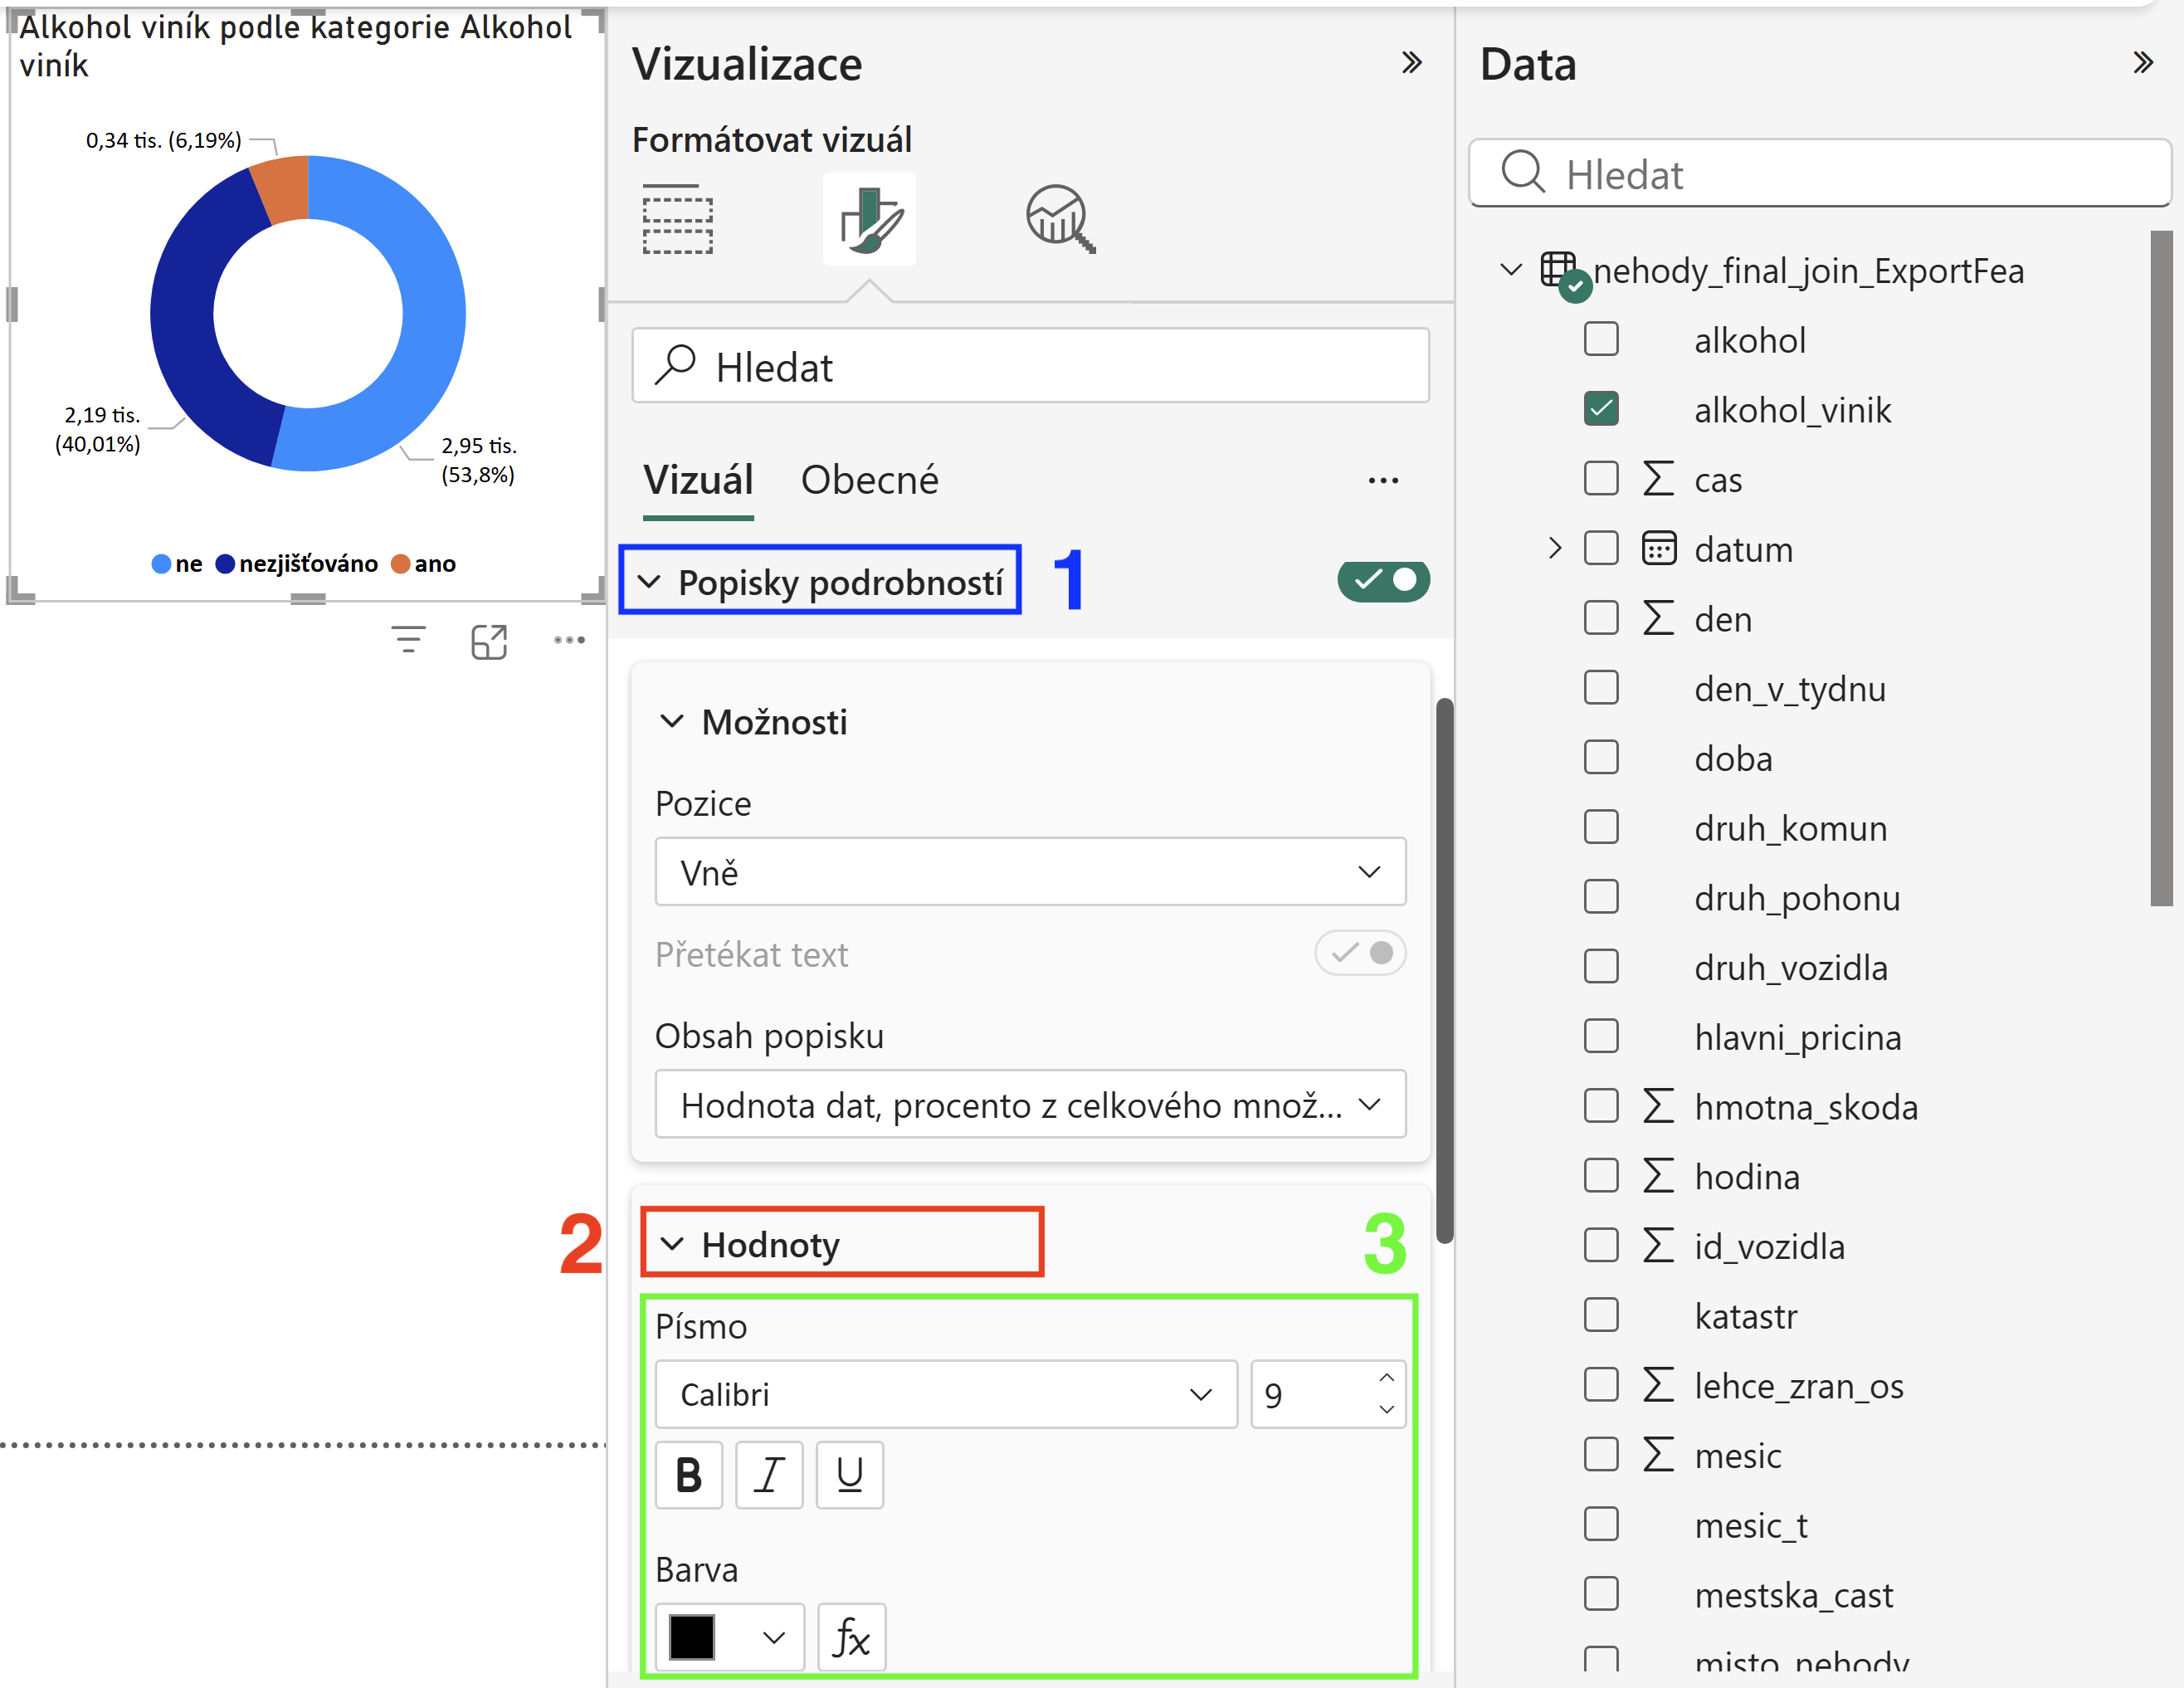Open the Pozice dropdown showing Vně
2184x1688 pixels.
(x=1030, y=872)
